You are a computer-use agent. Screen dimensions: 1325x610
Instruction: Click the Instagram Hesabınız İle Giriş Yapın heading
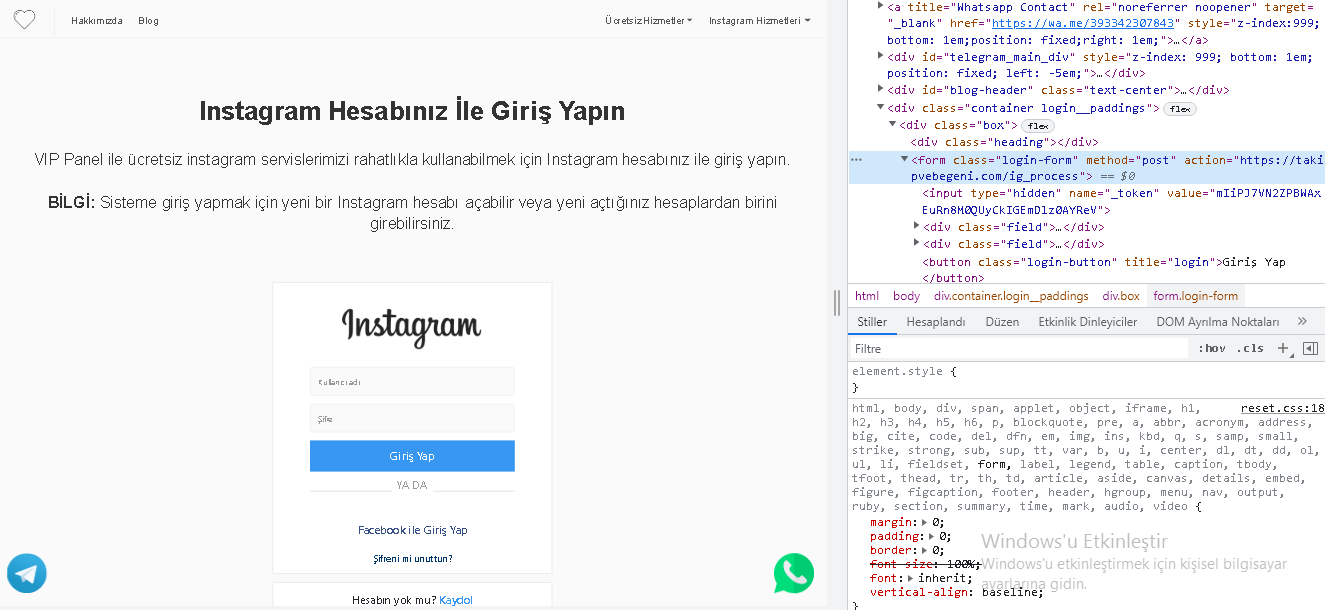pos(412,110)
